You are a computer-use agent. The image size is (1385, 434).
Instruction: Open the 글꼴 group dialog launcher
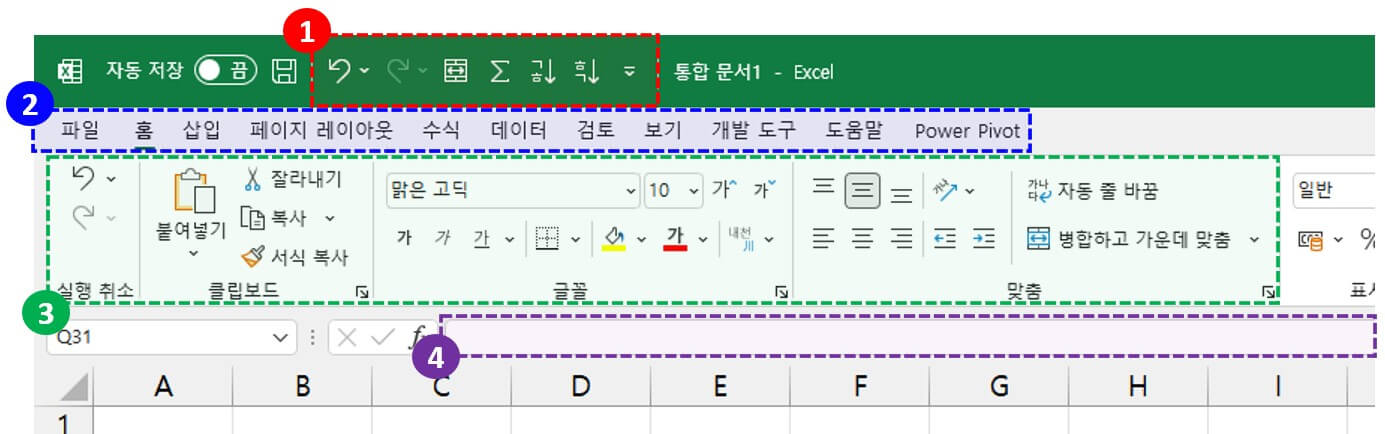pyautogui.click(x=782, y=292)
